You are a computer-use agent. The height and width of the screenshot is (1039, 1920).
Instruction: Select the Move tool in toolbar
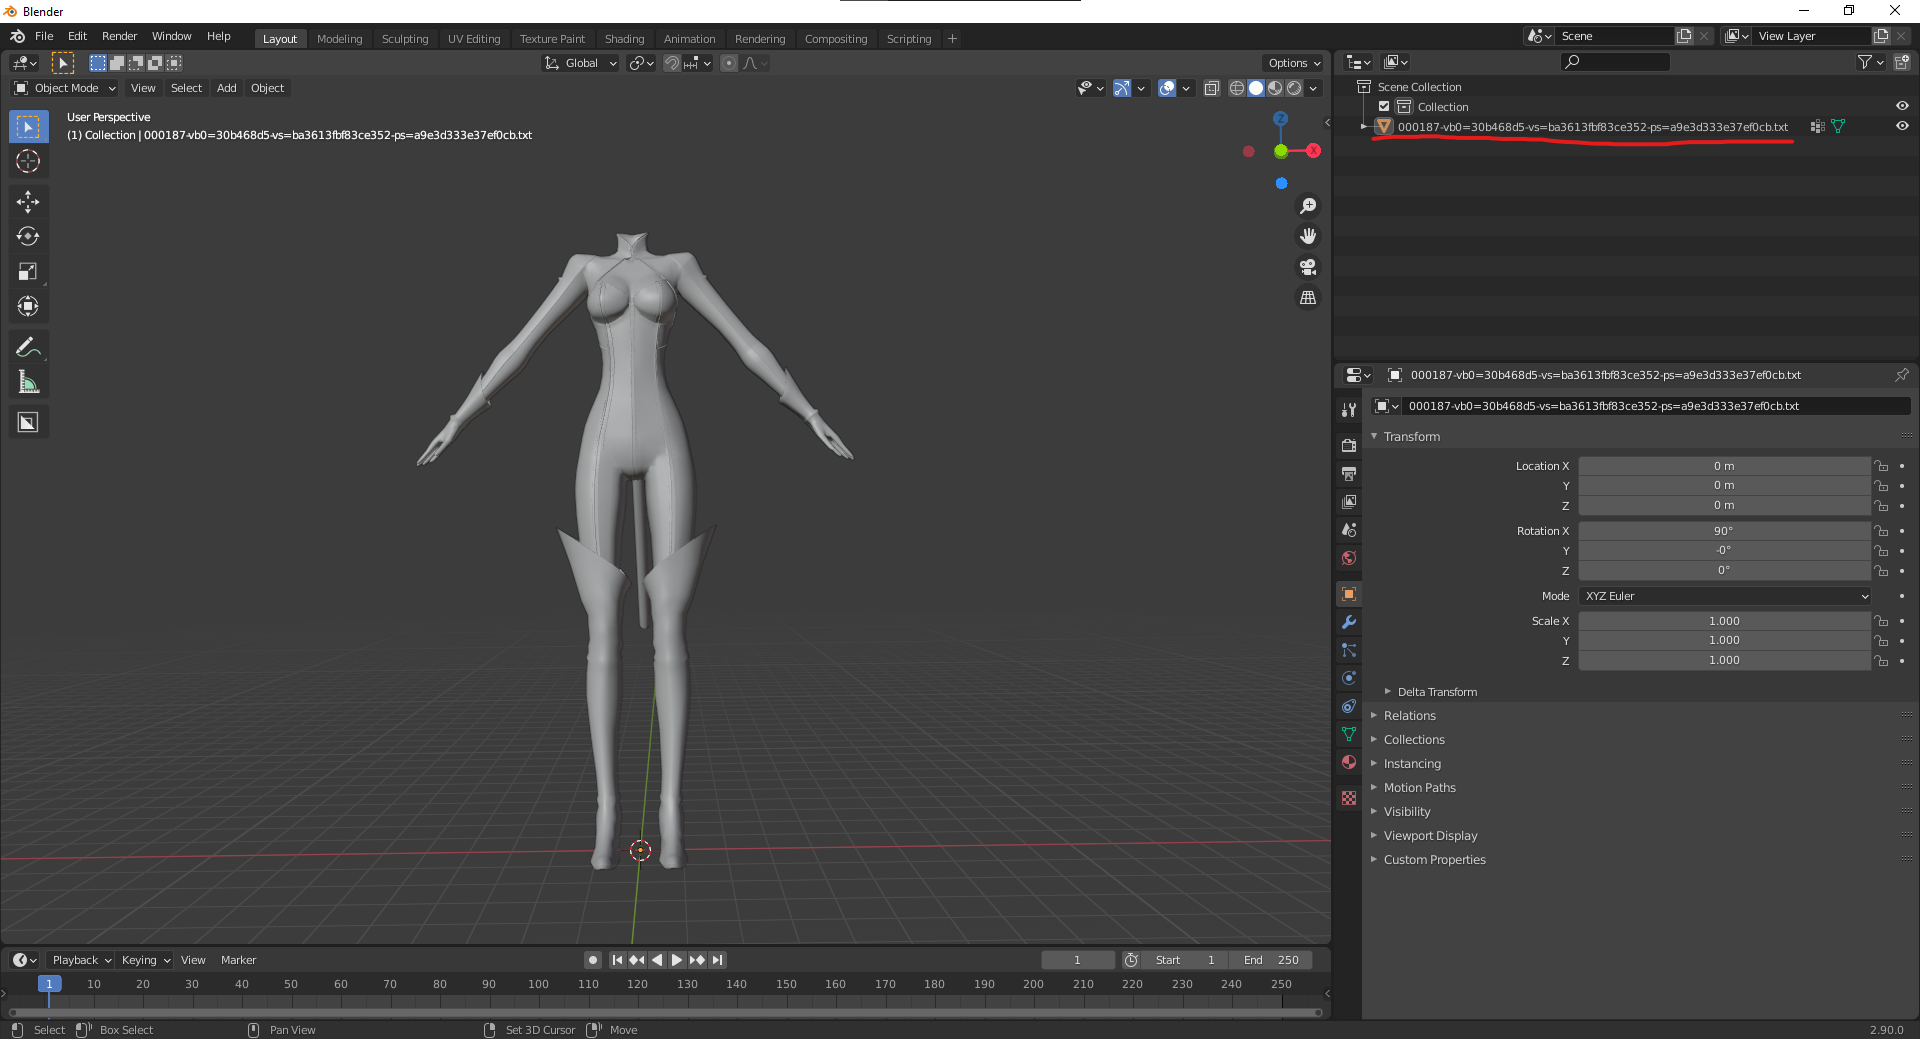pos(28,202)
